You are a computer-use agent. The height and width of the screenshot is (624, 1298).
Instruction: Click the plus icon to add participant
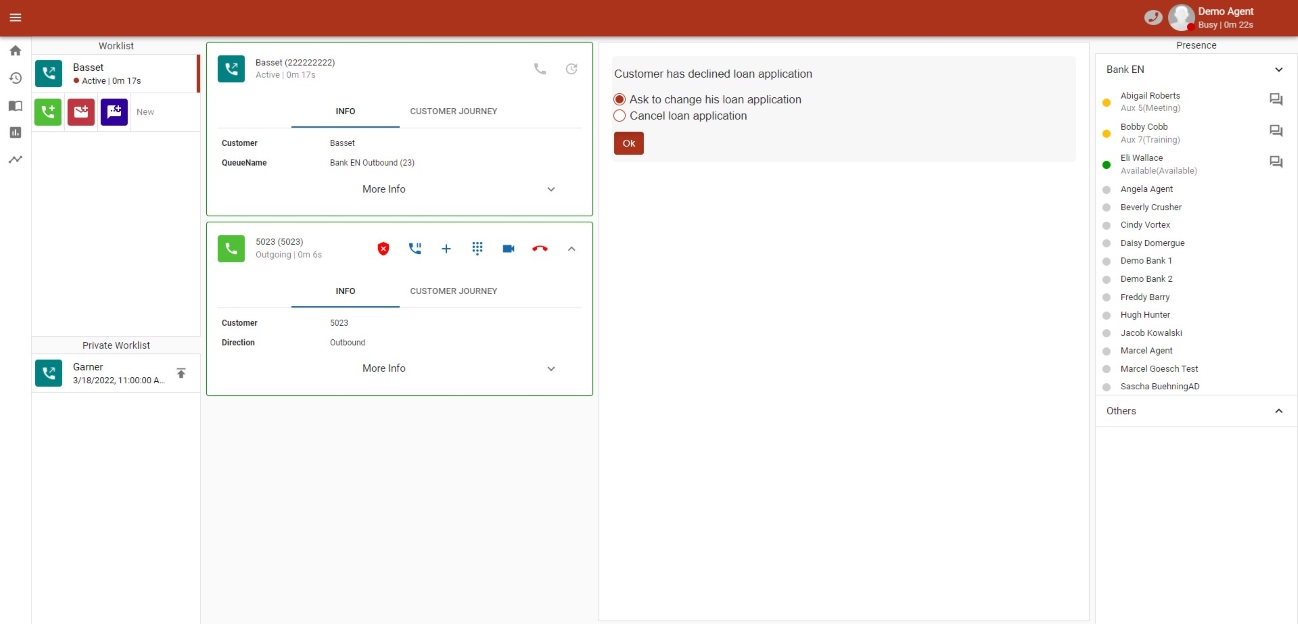click(x=446, y=249)
